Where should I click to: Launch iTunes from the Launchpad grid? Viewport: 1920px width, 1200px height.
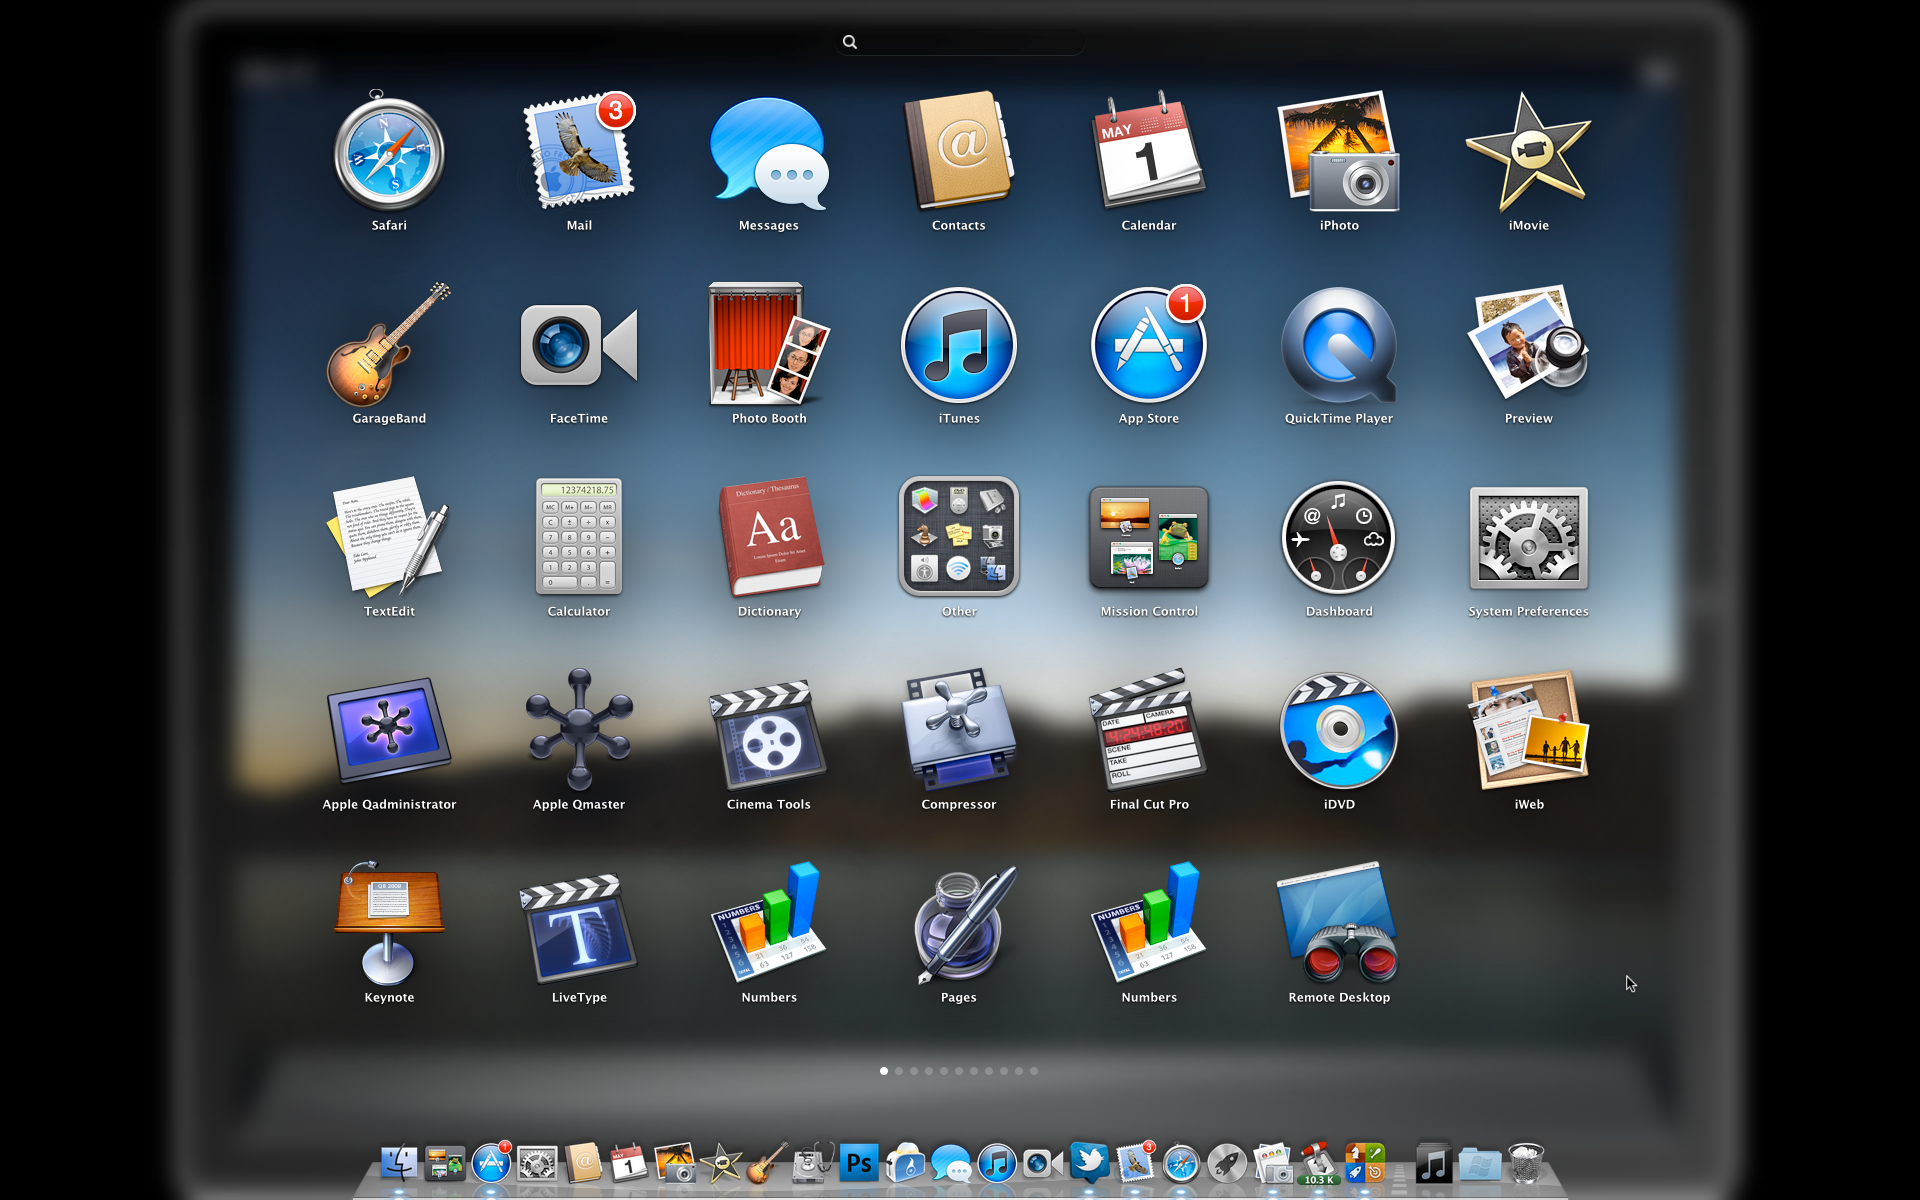pos(959,345)
